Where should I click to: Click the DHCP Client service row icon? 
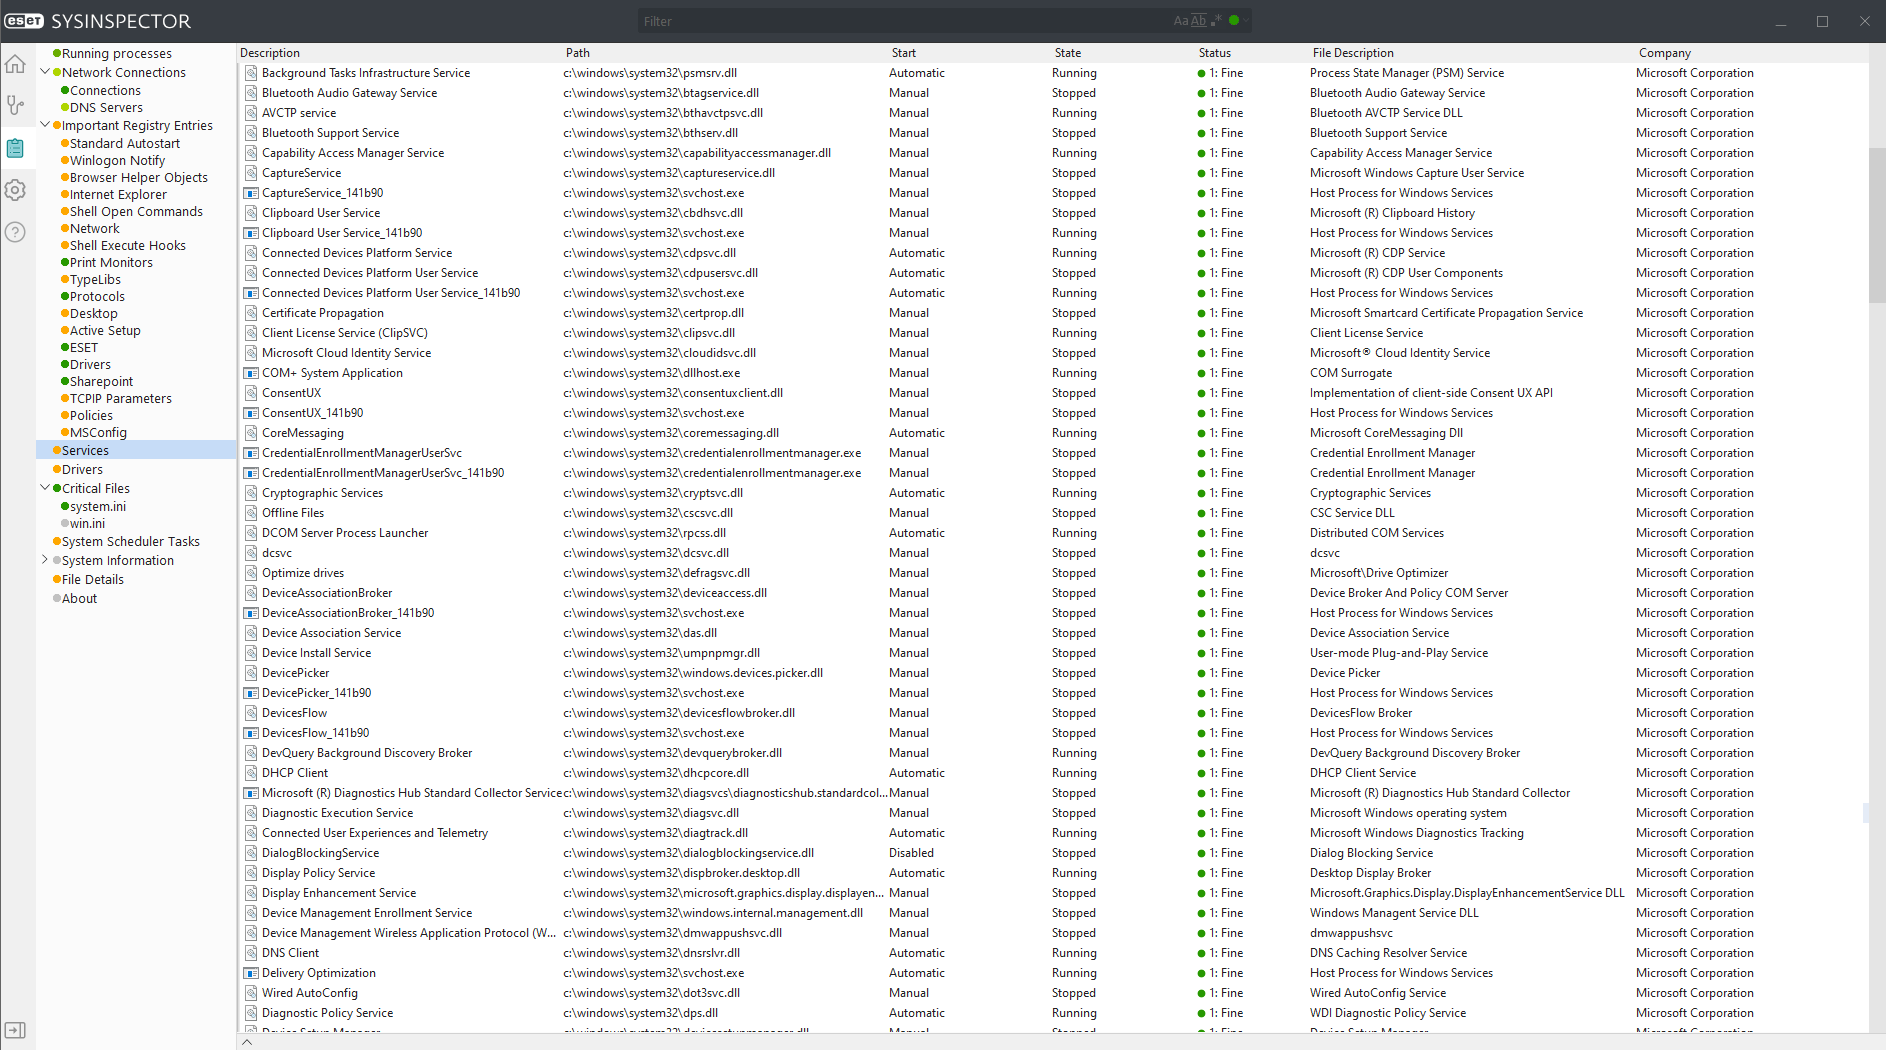[252, 773]
